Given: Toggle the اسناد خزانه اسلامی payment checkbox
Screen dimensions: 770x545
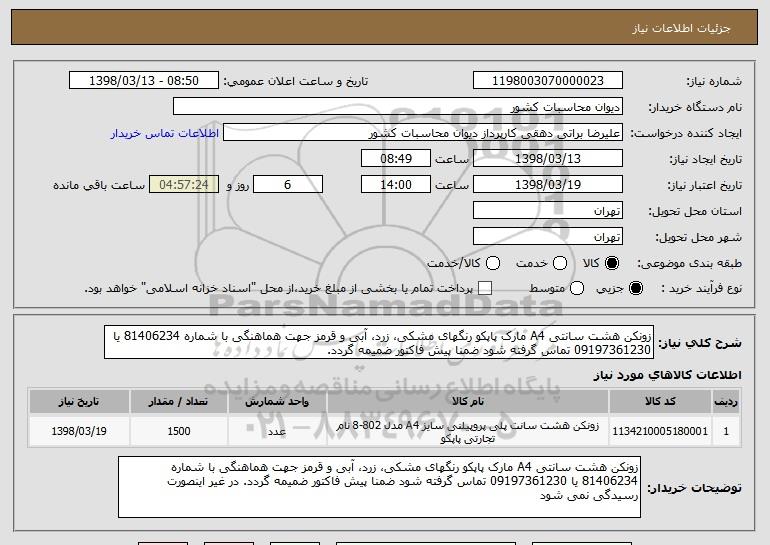Looking at the screenshot, I should (x=485, y=289).
